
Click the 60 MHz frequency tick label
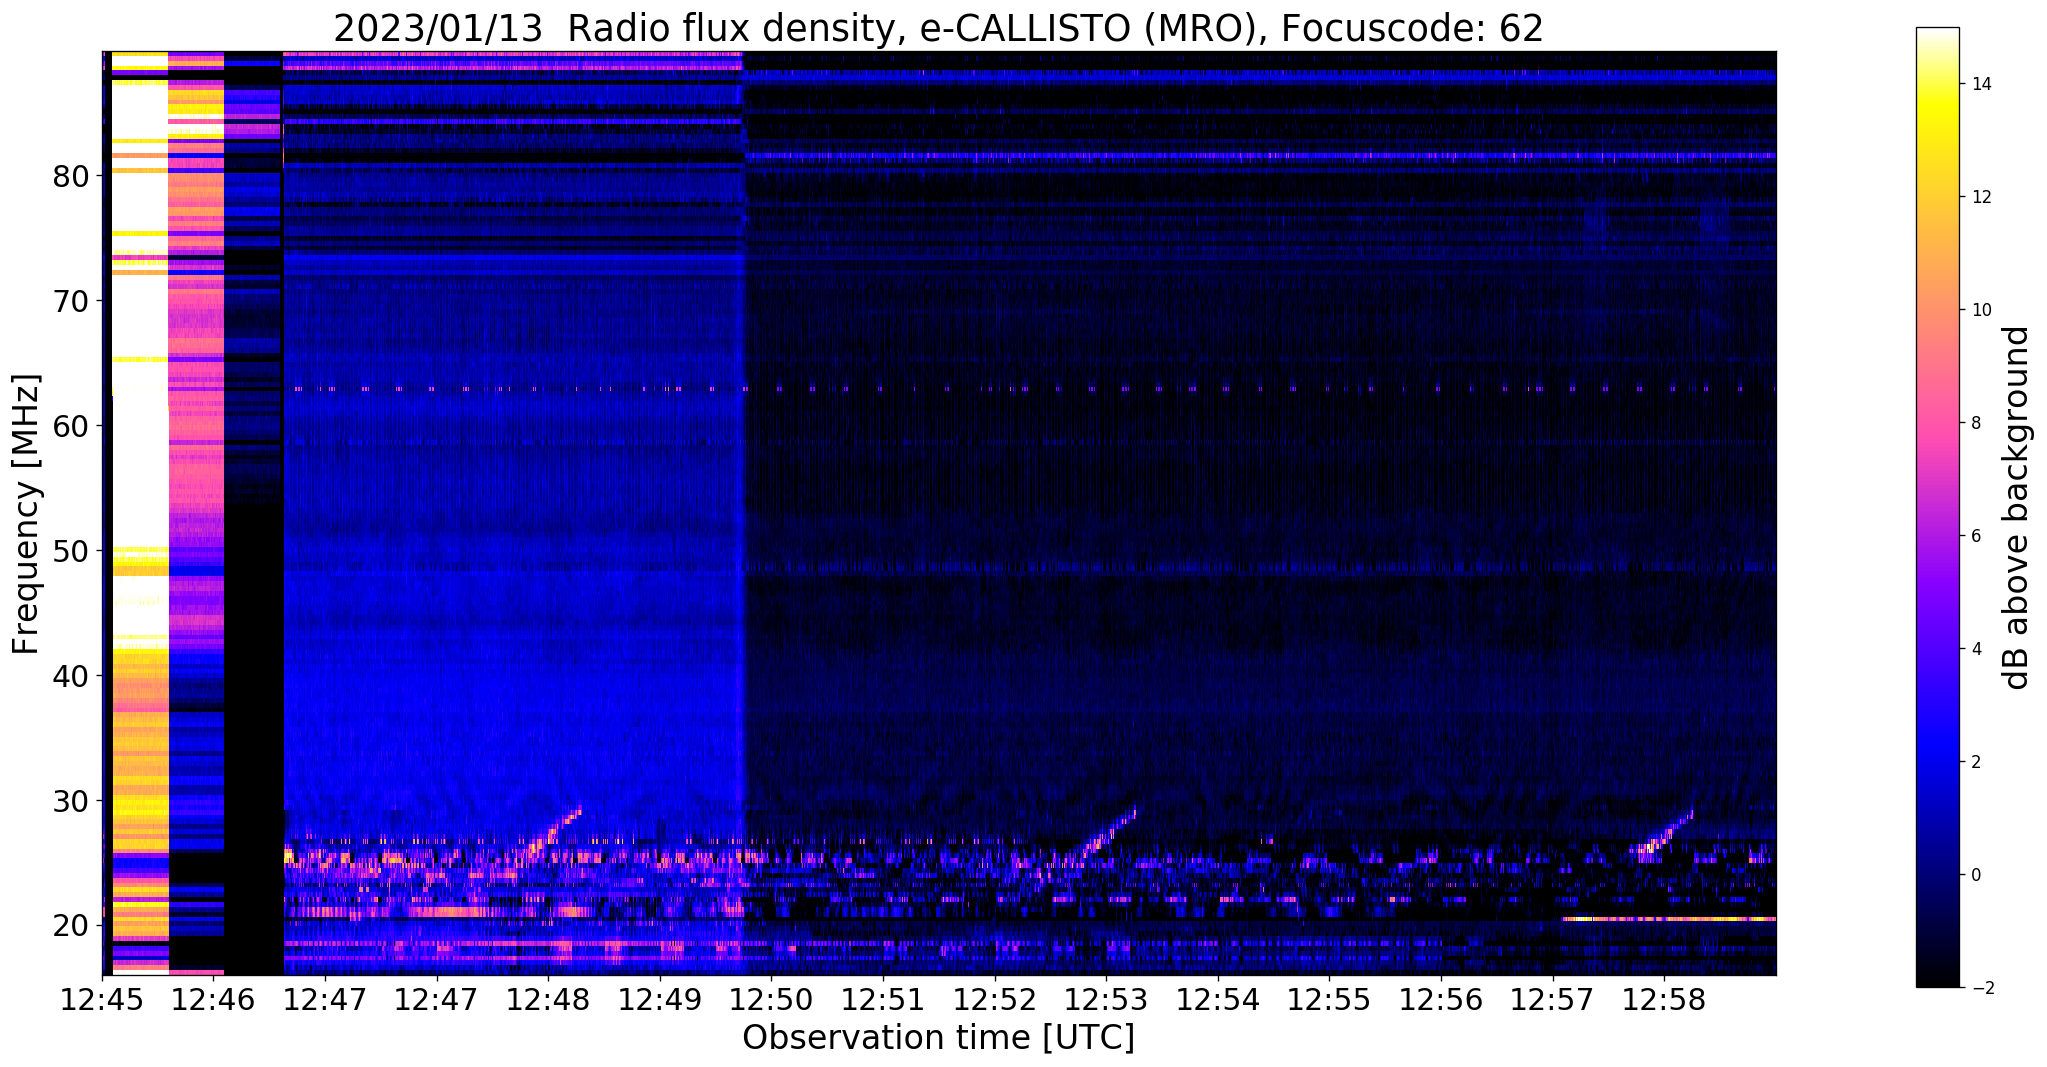click(x=70, y=426)
